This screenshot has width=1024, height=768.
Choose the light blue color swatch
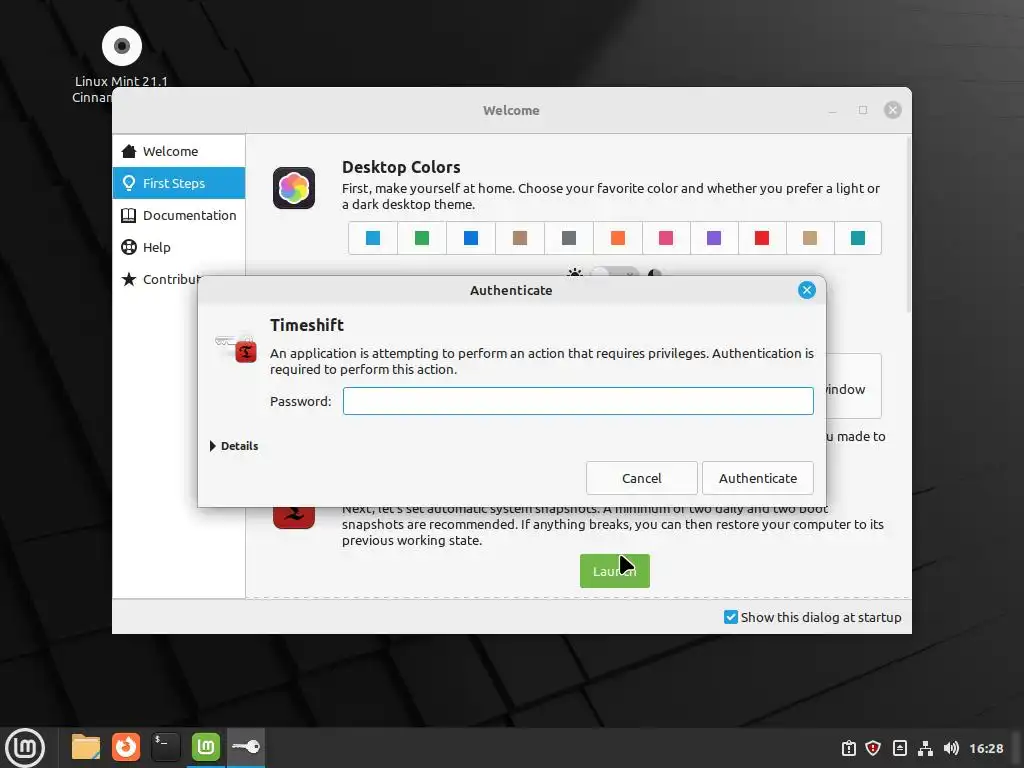pyautogui.click(x=373, y=238)
